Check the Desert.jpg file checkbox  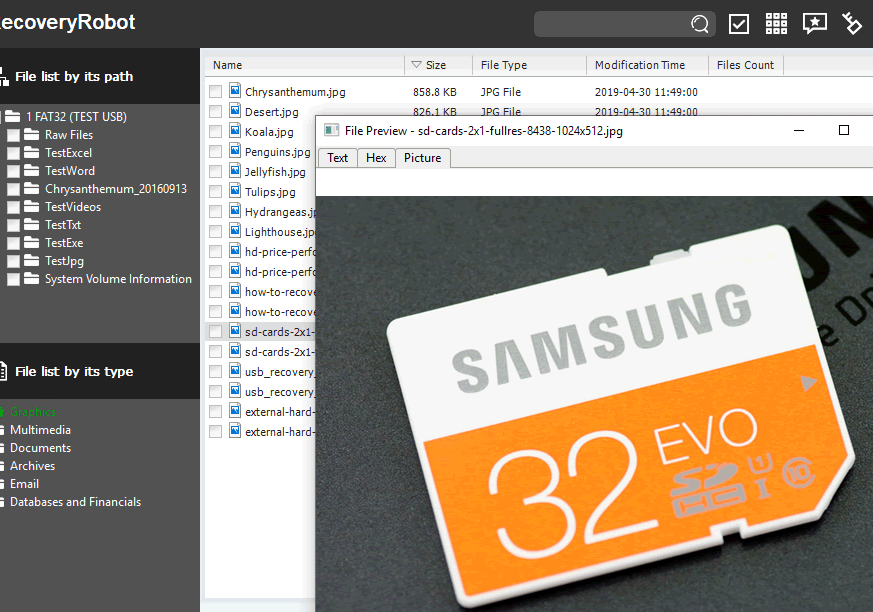pos(215,111)
